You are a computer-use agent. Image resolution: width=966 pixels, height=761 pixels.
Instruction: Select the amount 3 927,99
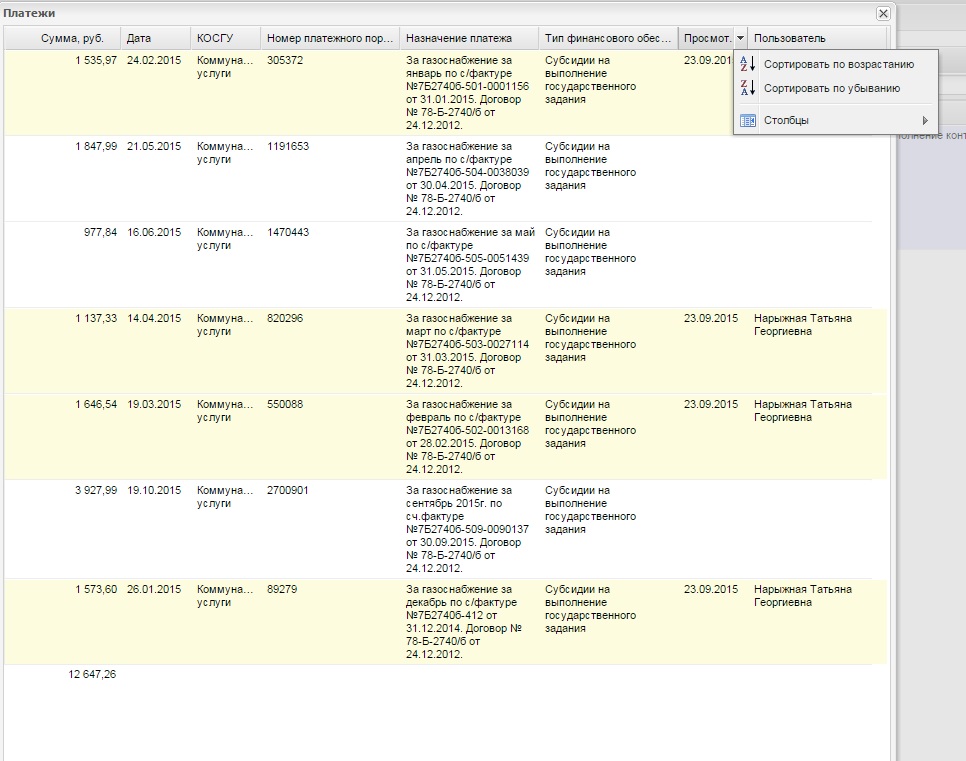point(96,490)
